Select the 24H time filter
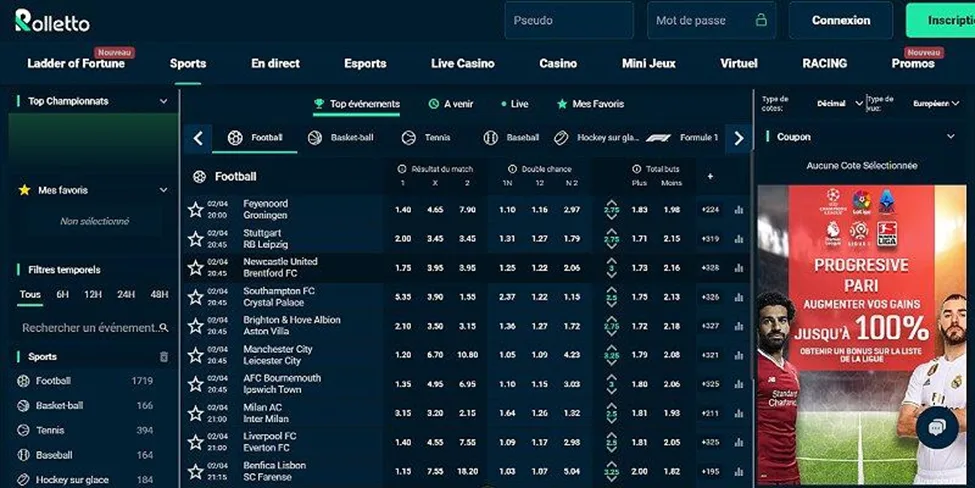Image resolution: width=975 pixels, height=488 pixels. click(126, 295)
